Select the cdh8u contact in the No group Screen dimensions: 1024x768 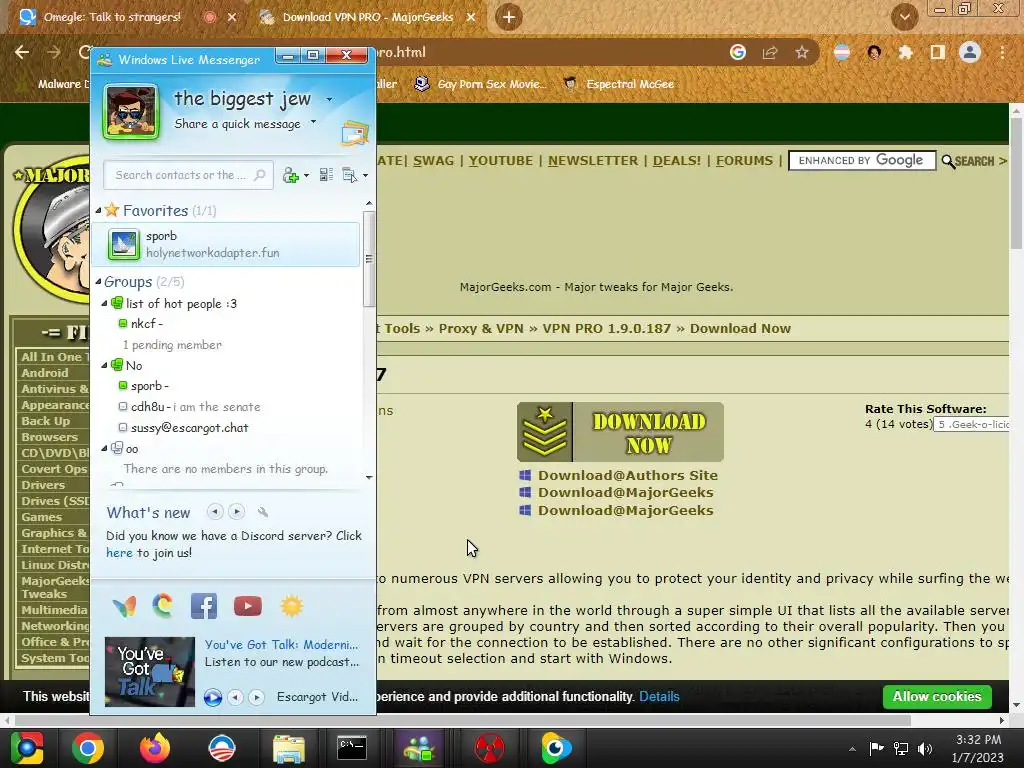pos(189,407)
